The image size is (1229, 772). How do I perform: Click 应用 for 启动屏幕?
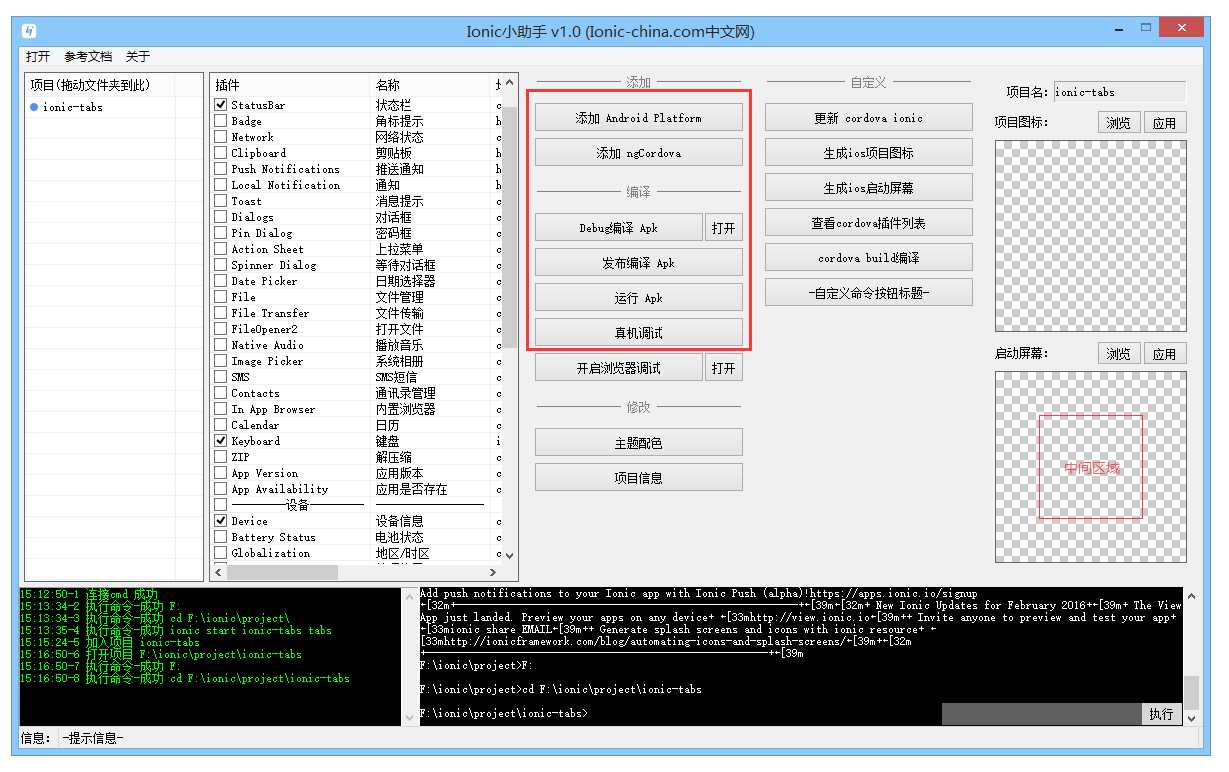[x=1165, y=354]
